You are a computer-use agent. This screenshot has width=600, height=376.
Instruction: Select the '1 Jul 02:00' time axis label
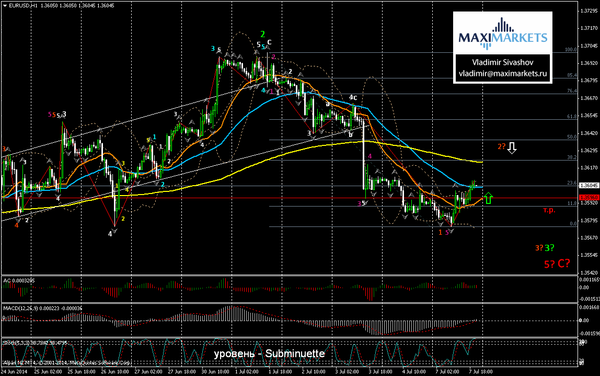tap(247, 371)
